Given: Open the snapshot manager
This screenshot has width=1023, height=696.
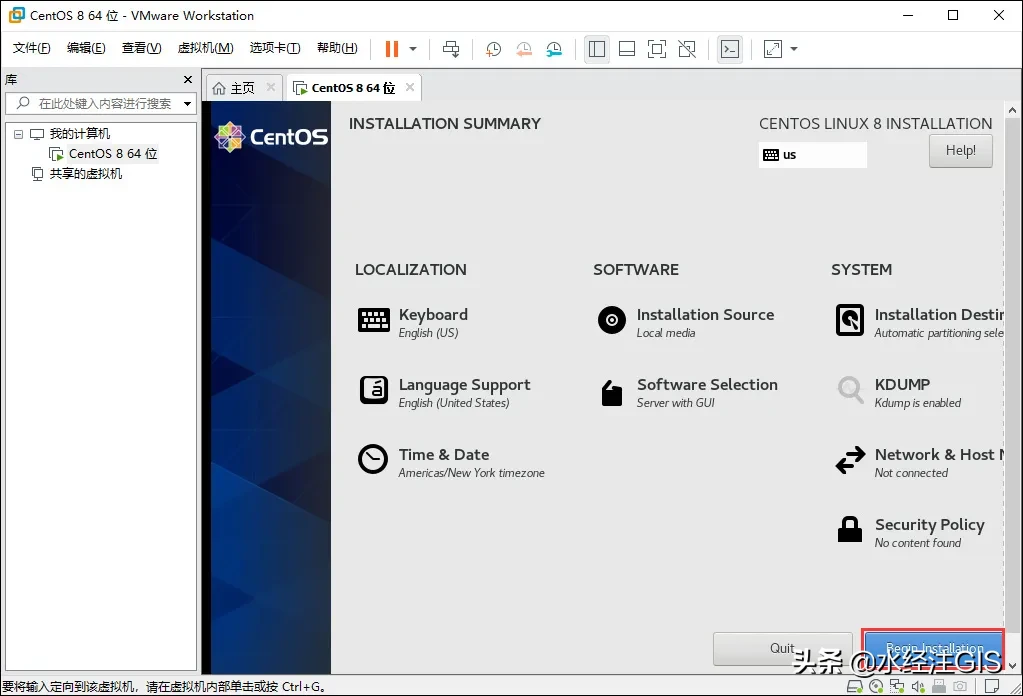Looking at the screenshot, I should click(554, 49).
